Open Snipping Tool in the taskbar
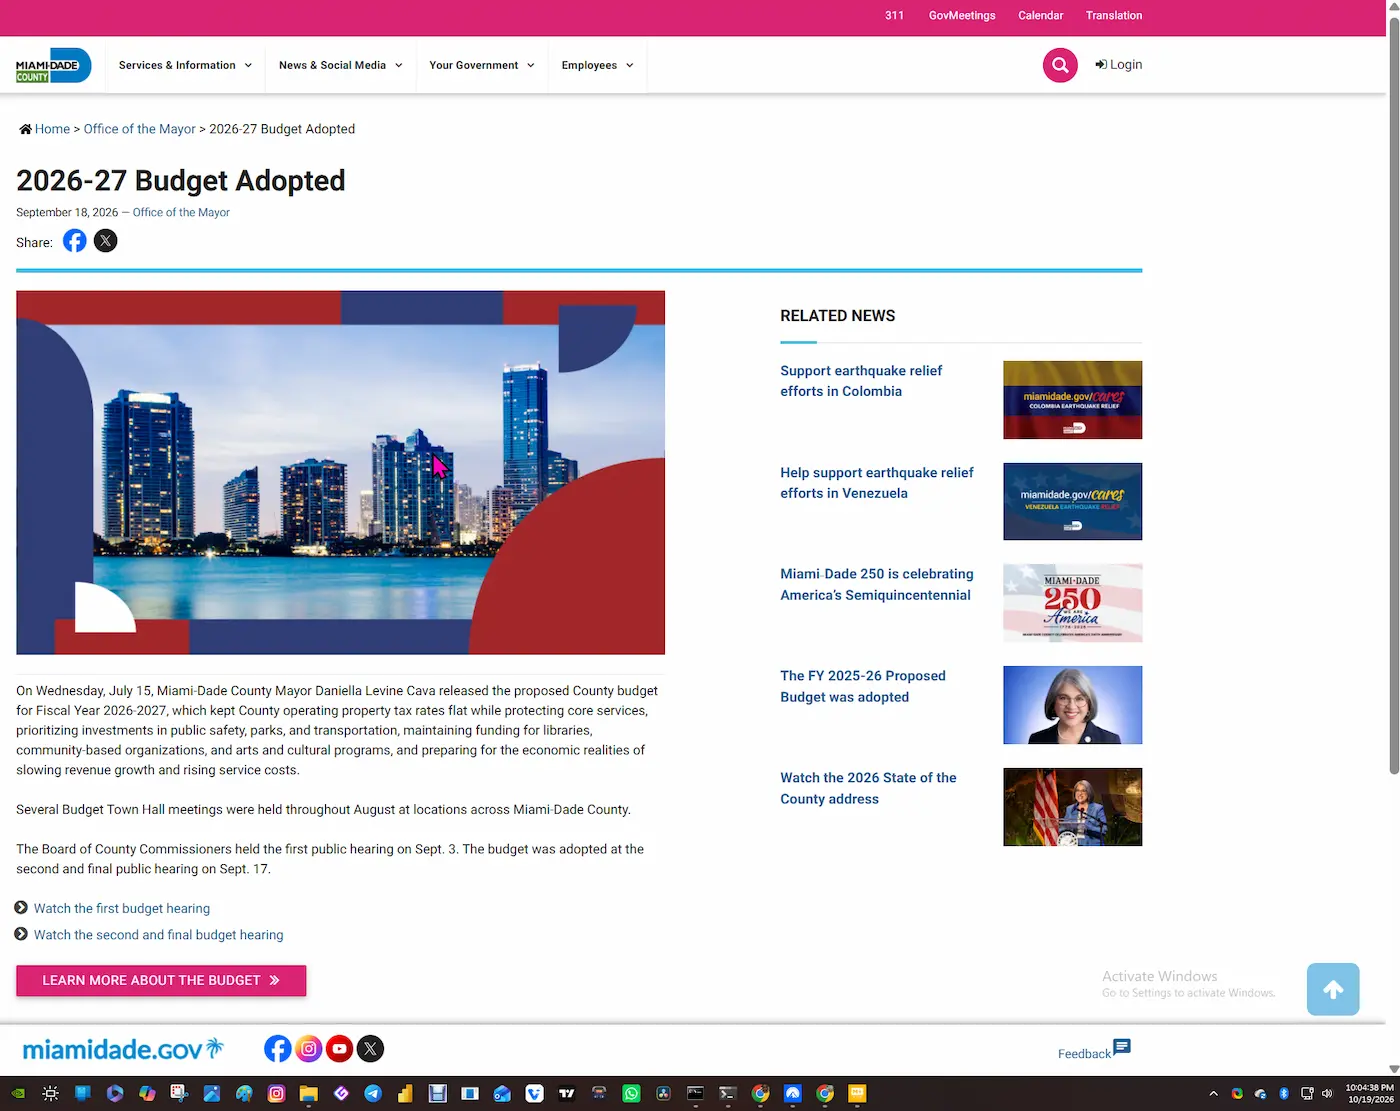The width and height of the screenshot is (1400, 1111). click(x=179, y=1093)
